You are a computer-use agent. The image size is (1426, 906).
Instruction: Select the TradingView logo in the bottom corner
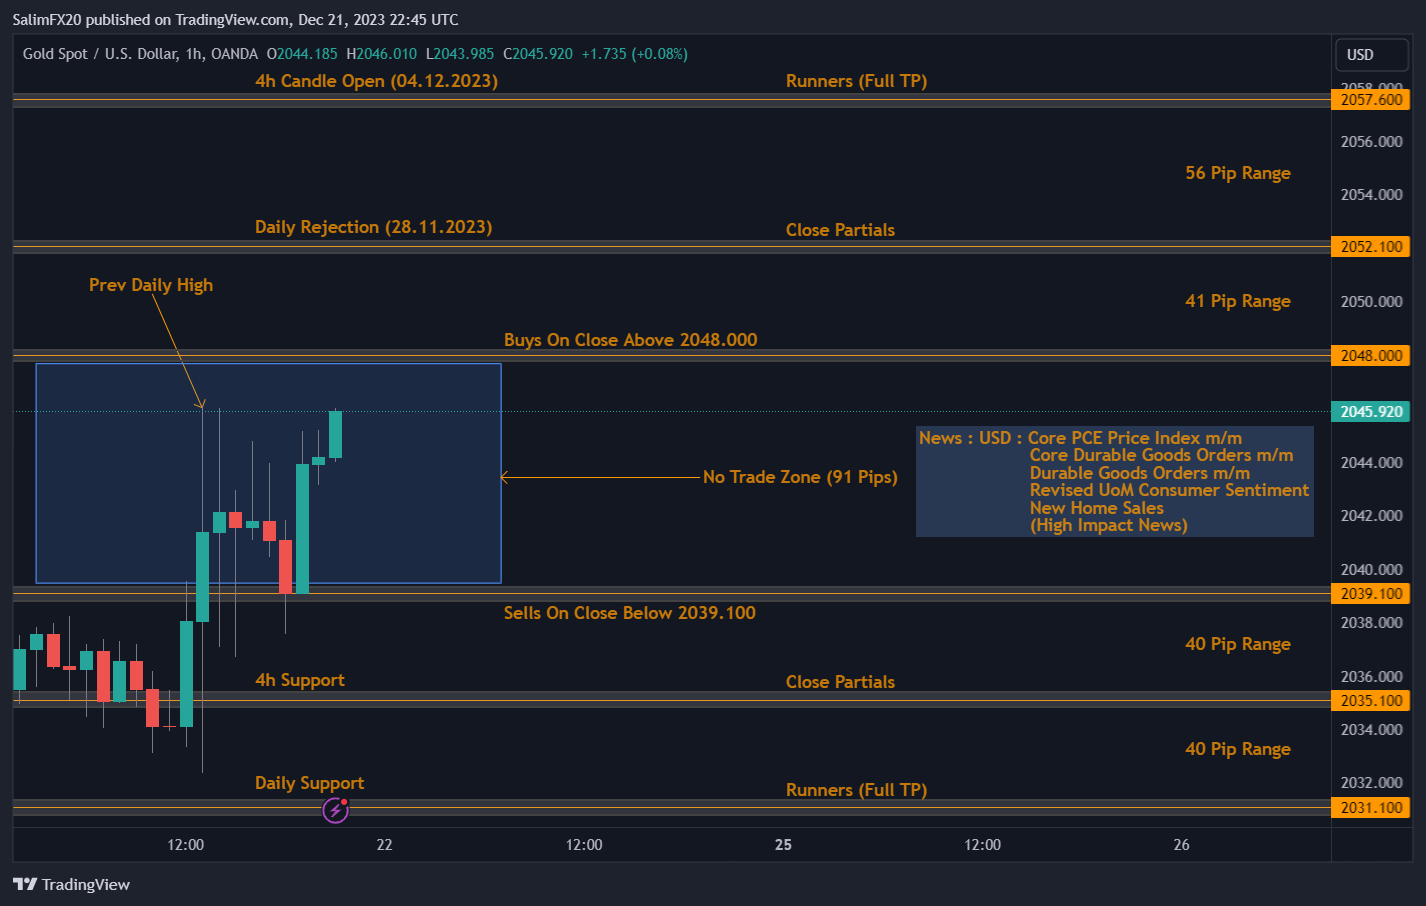click(71, 884)
